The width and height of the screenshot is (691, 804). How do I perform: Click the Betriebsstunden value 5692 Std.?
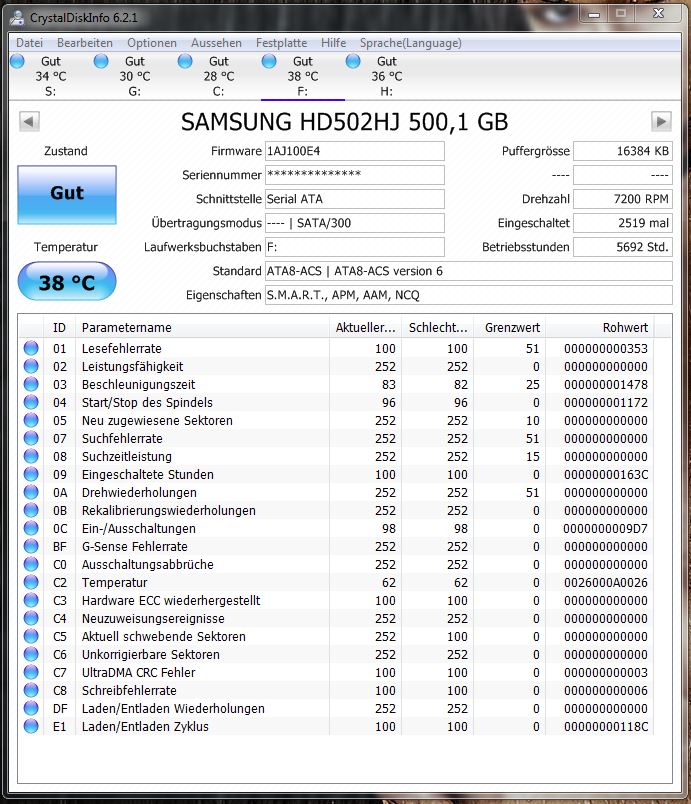pos(623,247)
